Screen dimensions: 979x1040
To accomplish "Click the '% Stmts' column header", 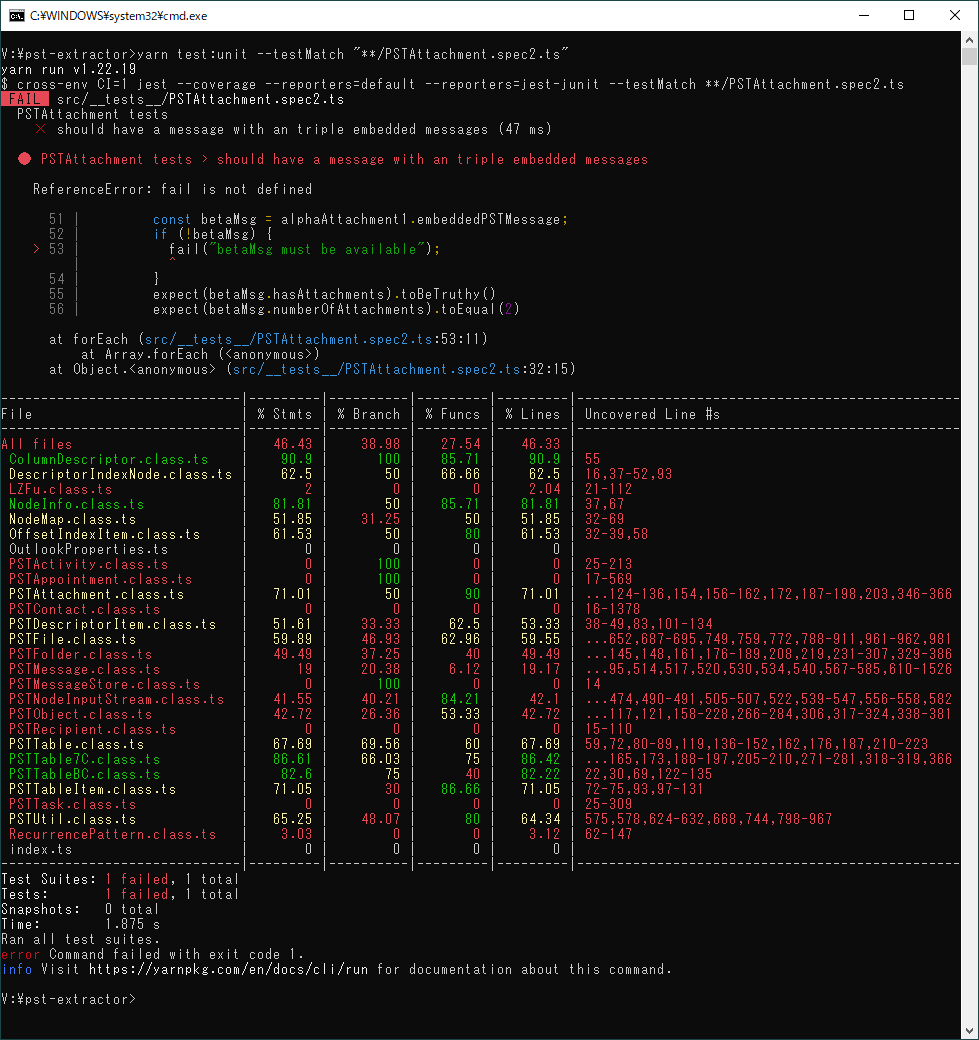I will 285,415.
